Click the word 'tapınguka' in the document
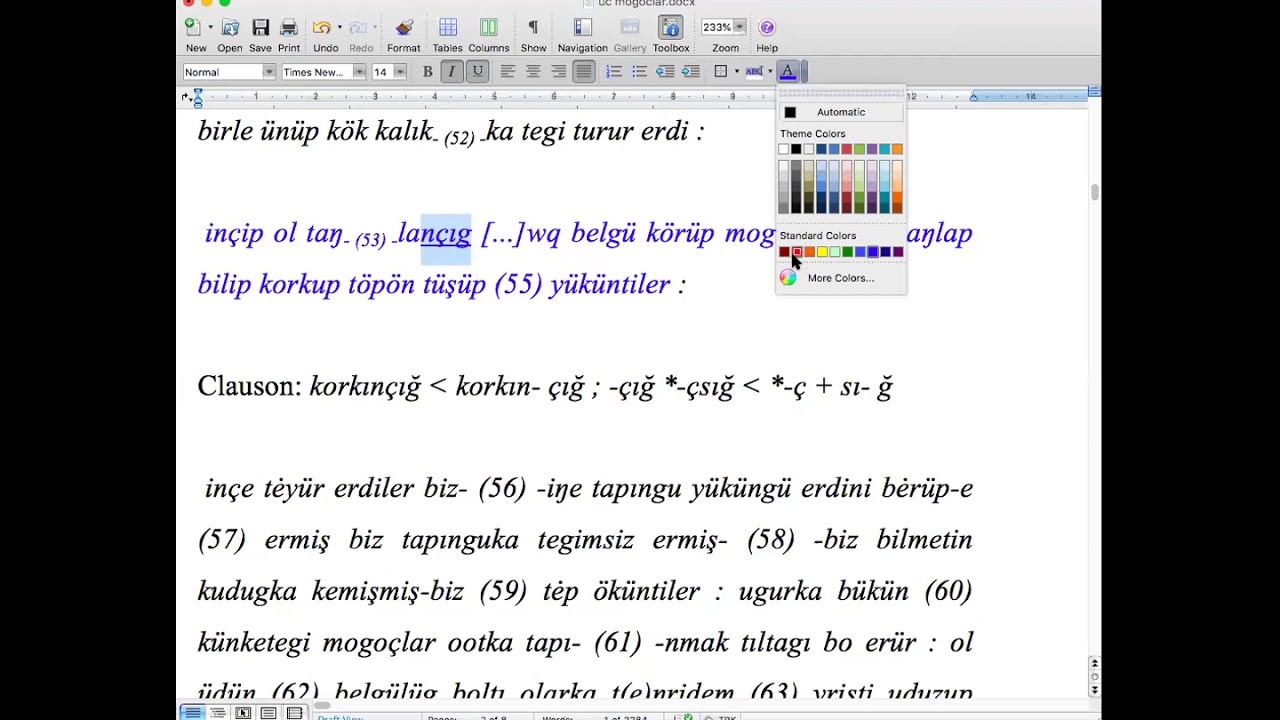Image resolution: width=1280 pixels, height=720 pixels. tap(460, 540)
